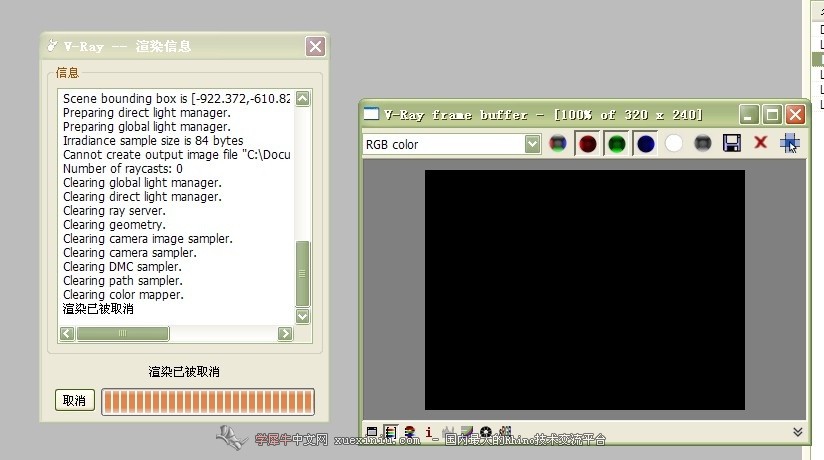The width and height of the screenshot is (824, 460).
Task: Show pixel information (red i icon)
Action: point(428,432)
